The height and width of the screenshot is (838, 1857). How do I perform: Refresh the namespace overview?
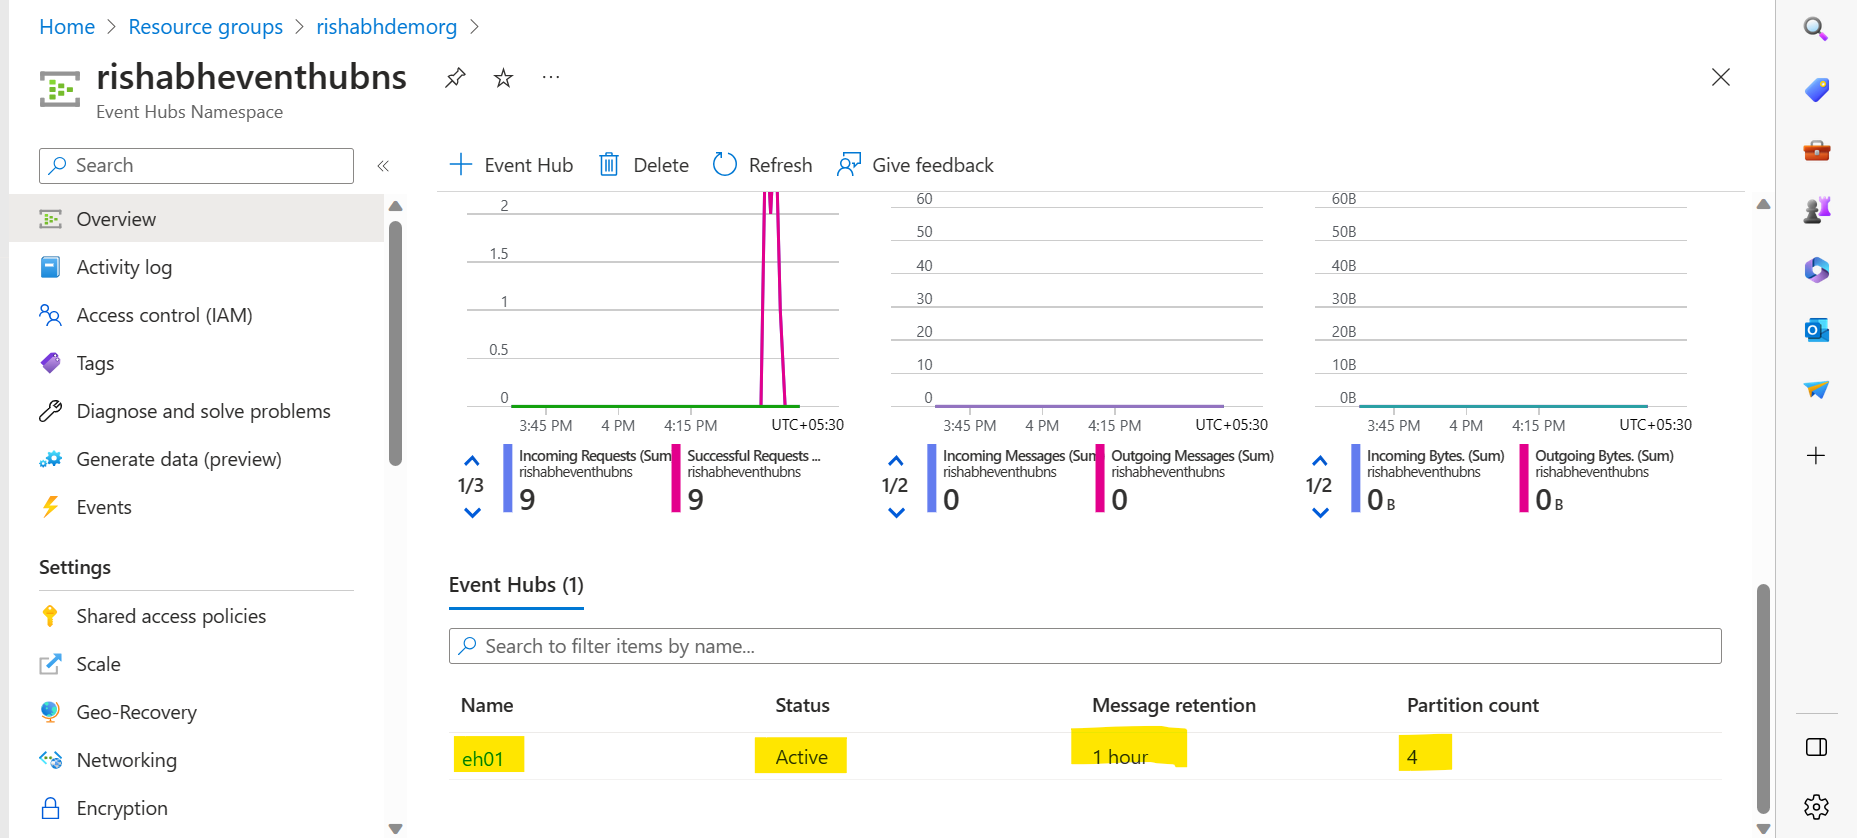click(x=762, y=165)
